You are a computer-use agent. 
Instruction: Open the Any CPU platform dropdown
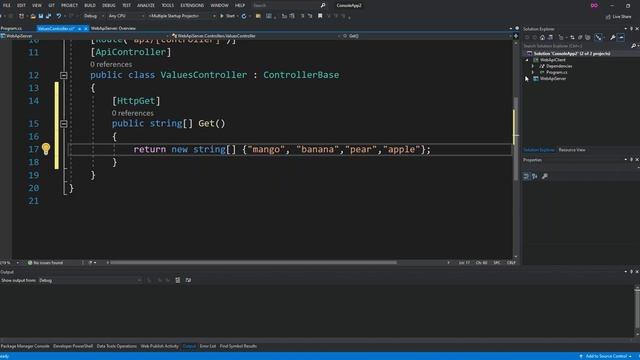(x=126, y=16)
